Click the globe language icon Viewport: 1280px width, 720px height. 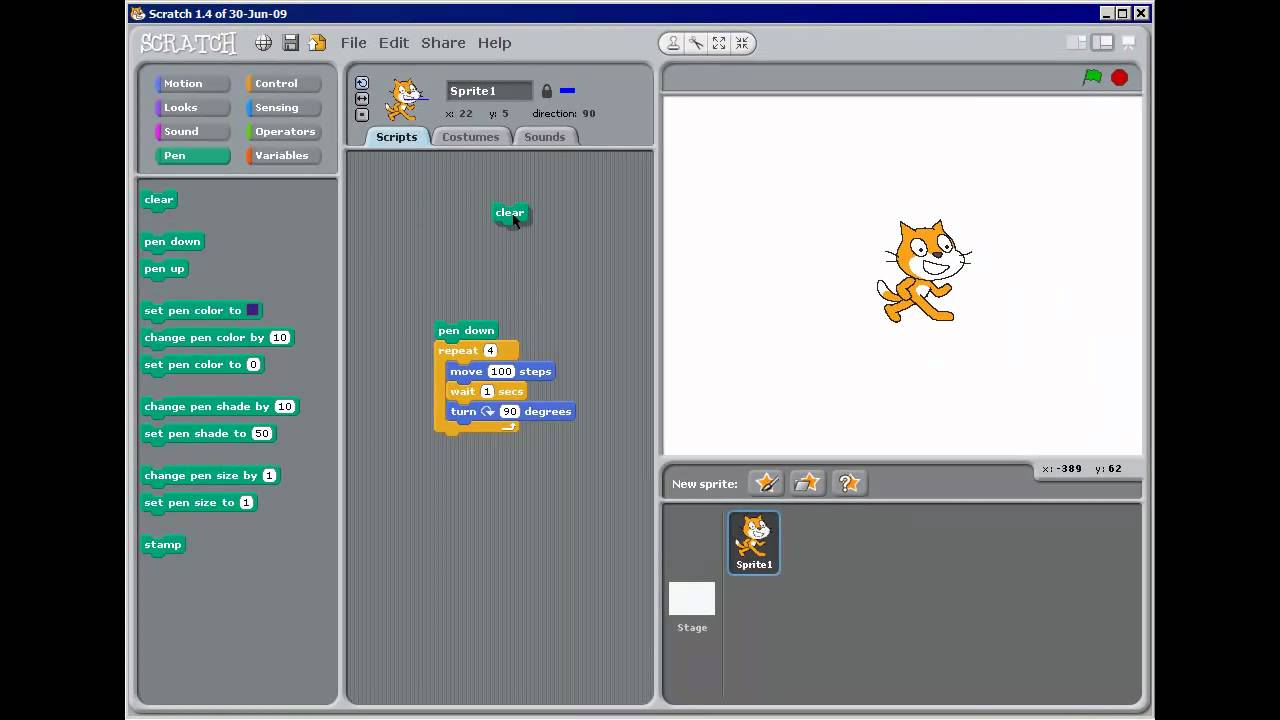tap(263, 43)
